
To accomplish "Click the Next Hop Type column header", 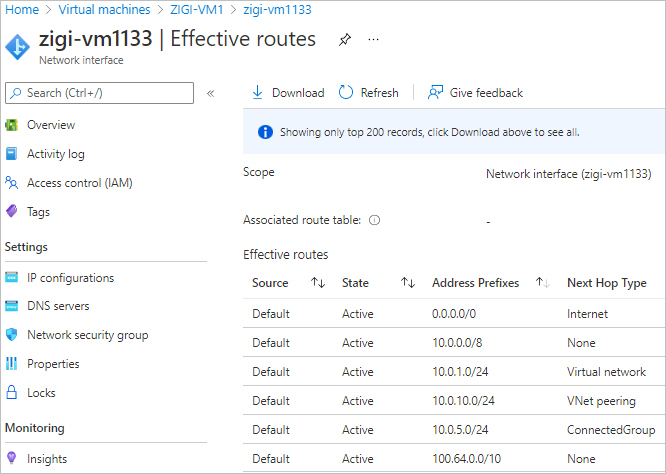I will click(x=607, y=283).
